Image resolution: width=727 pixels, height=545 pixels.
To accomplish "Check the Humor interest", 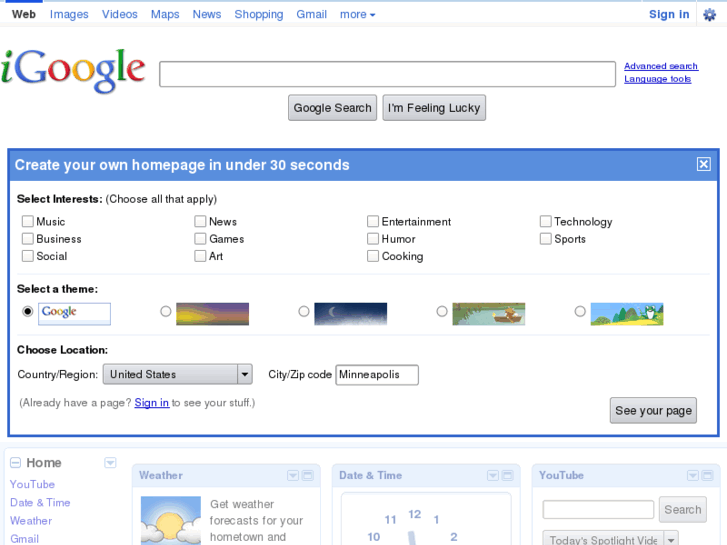I will tap(373, 238).
